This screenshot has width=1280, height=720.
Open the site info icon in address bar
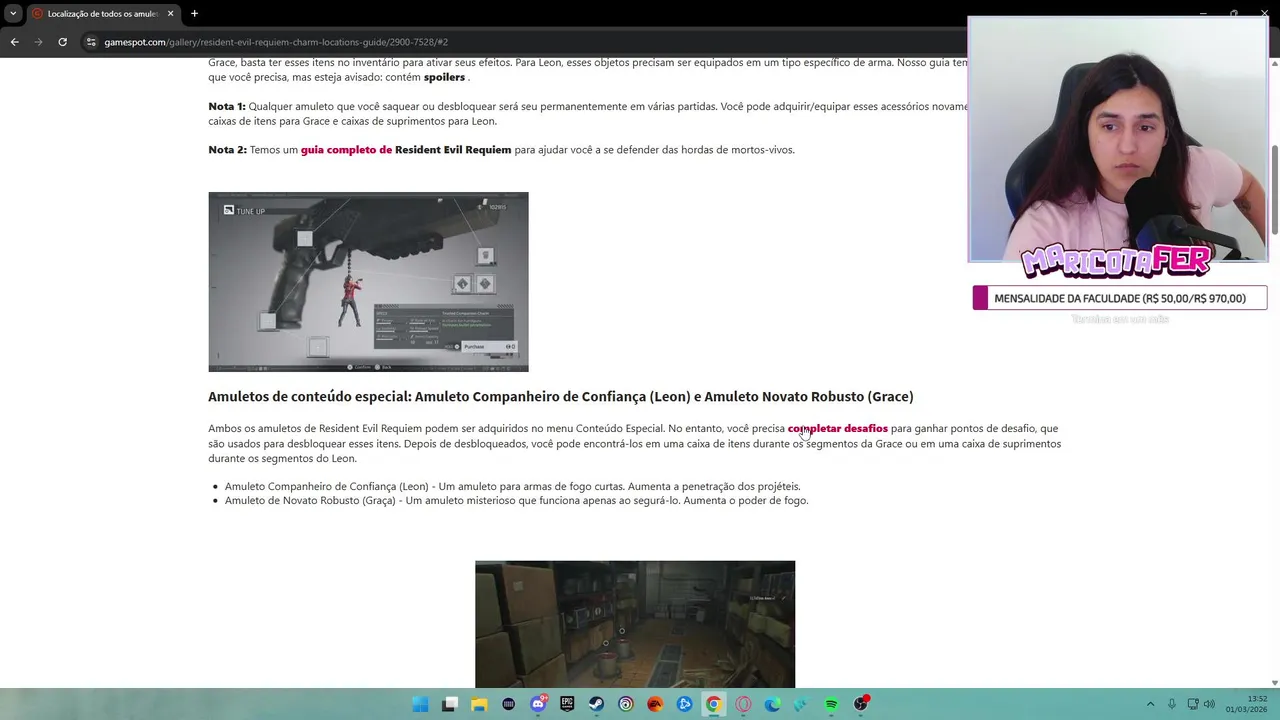click(x=91, y=42)
